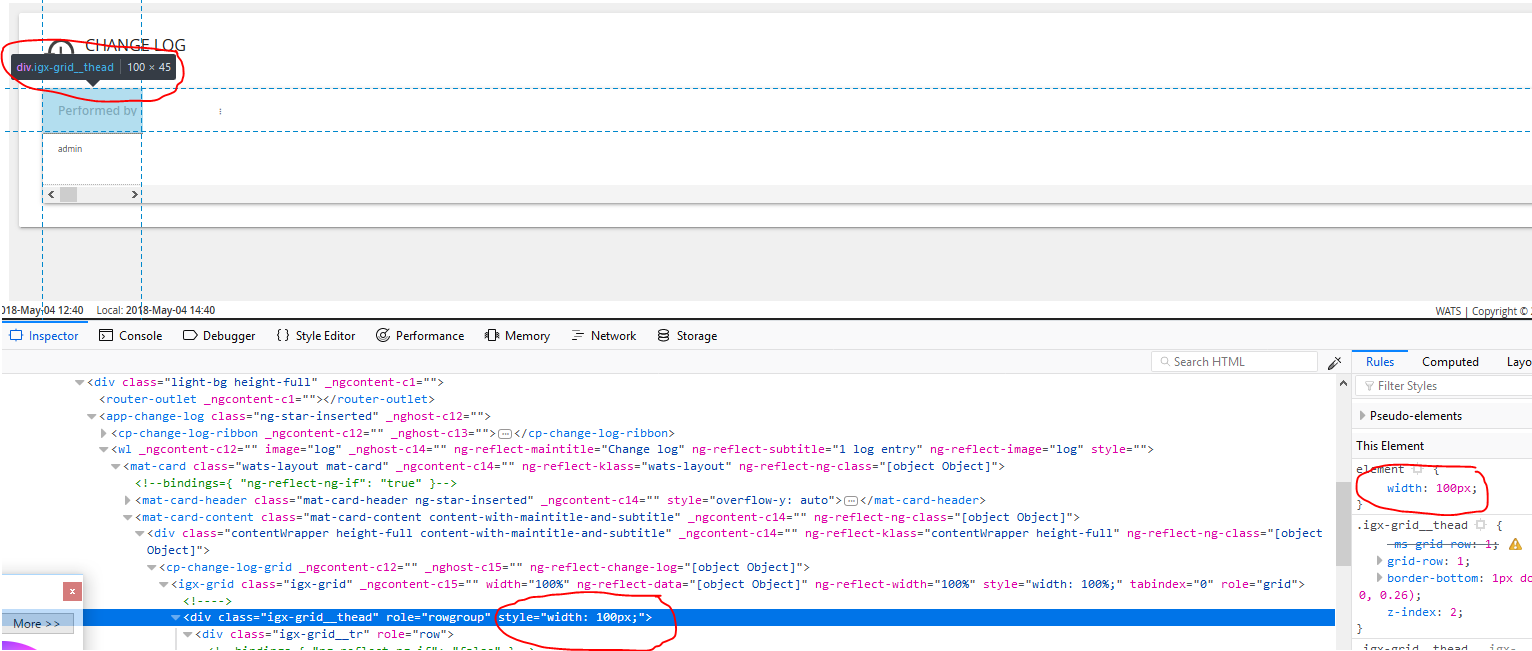Click the 'Local: 2018-May-04 14:40' status text

[156, 311]
